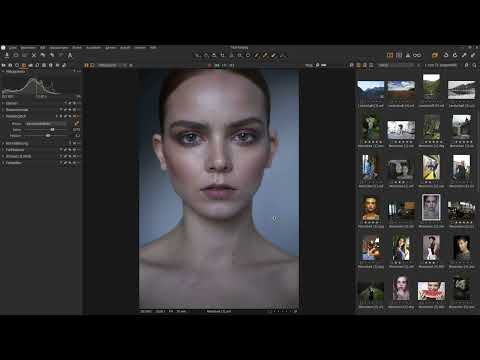Toggle the grid overlay icon in the top right toolbar
This screenshot has height=360, width=480.
399,55
